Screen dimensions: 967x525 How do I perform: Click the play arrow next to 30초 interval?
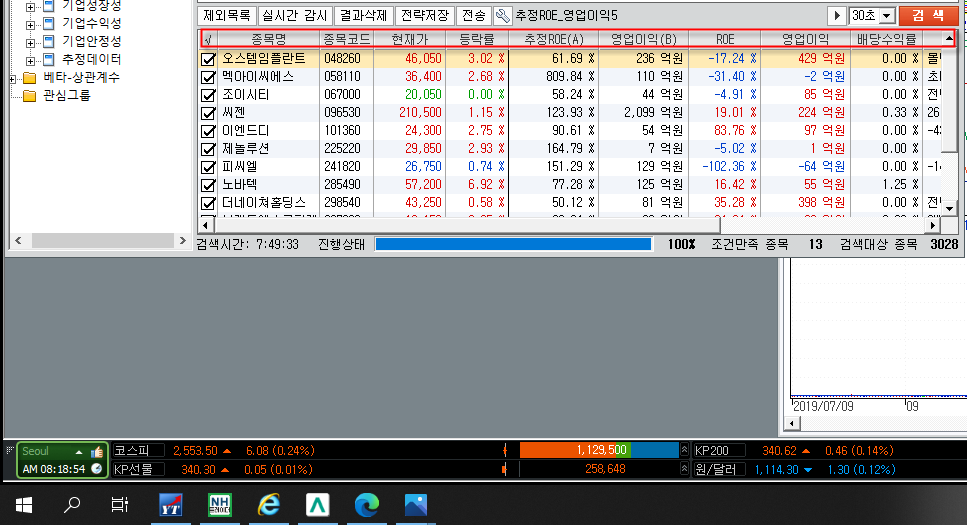pyautogui.click(x=837, y=16)
